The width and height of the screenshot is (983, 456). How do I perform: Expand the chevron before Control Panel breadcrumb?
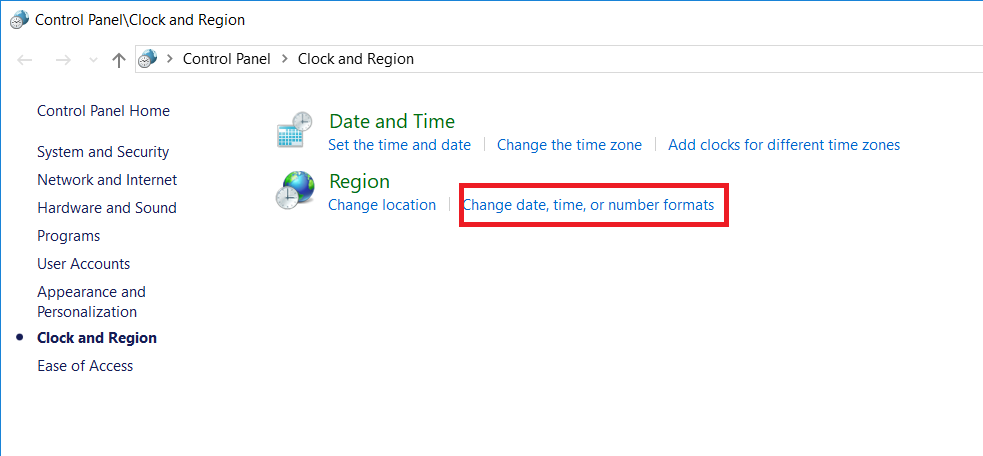pyautogui.click(x=170, y=59)
